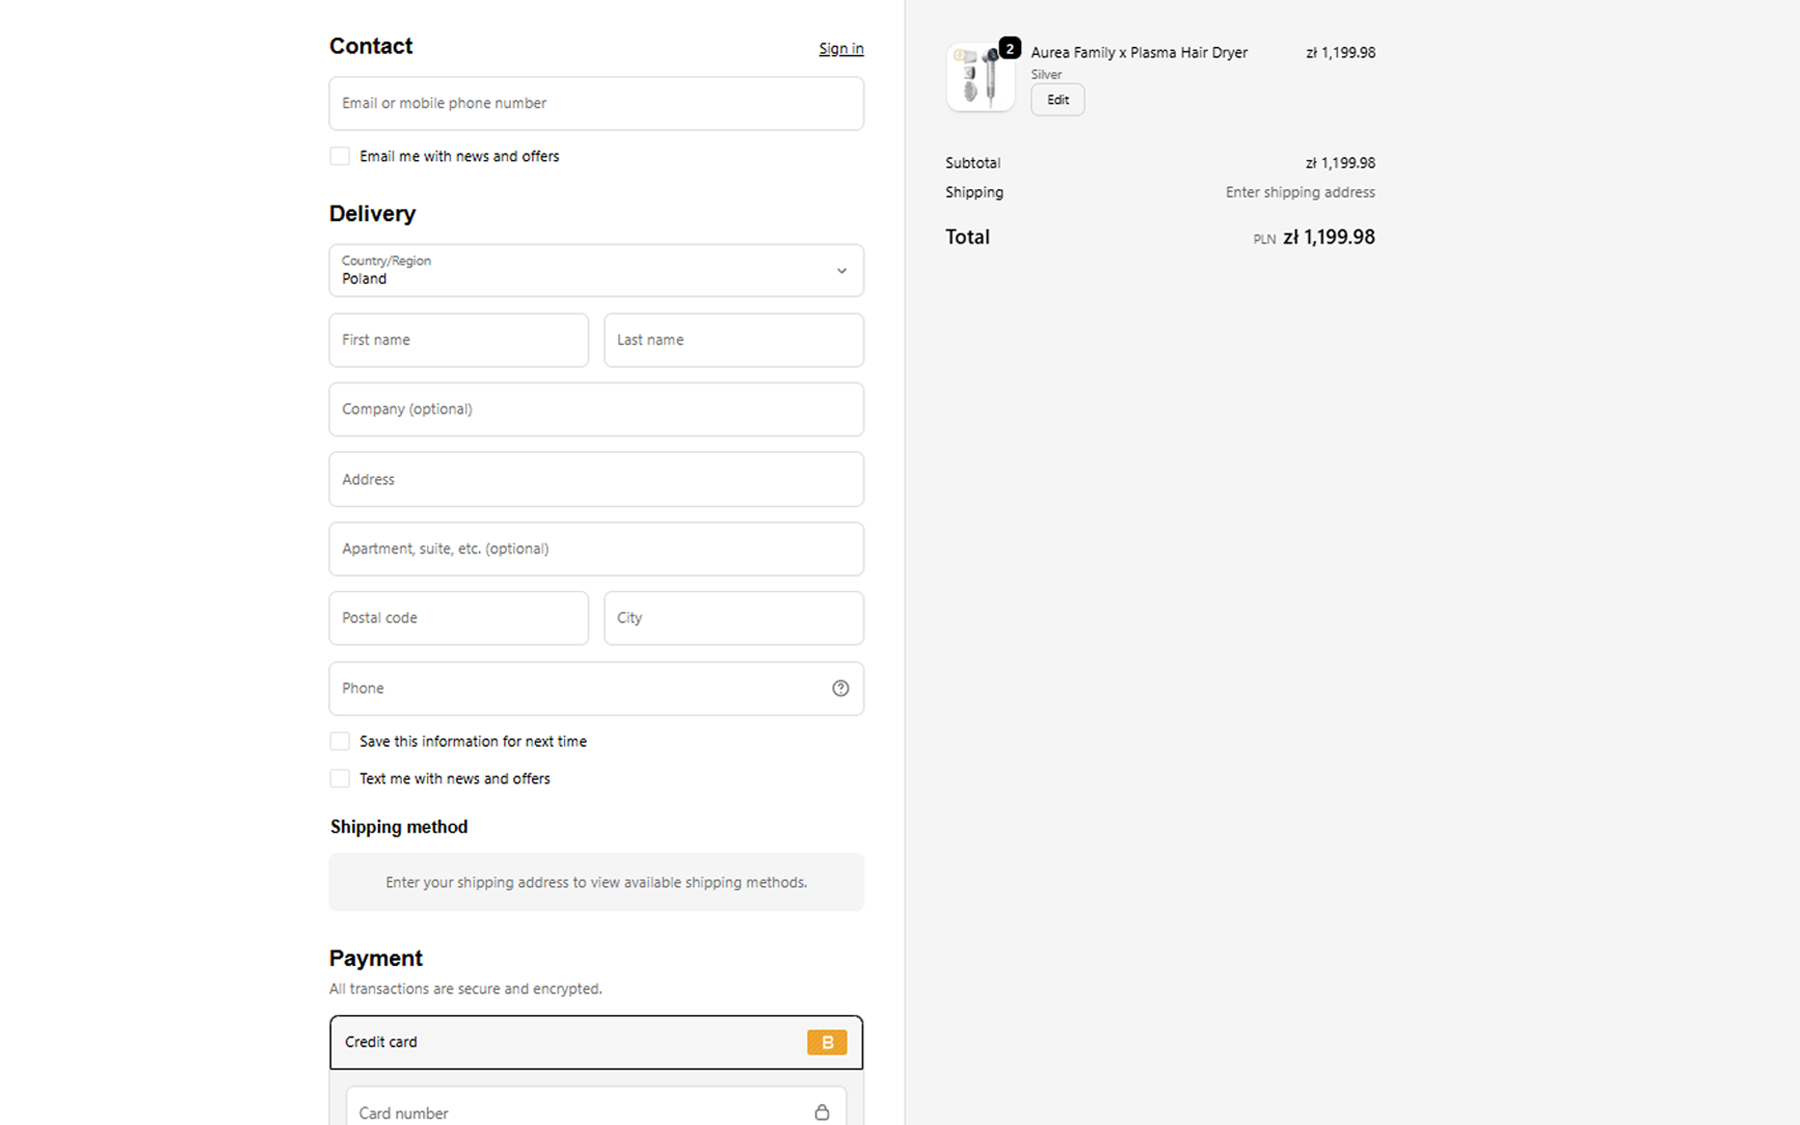The height and width of the screenshot is (1125, 1800).
Task: Check Text me with news and offers
Action: coord(340,778)
